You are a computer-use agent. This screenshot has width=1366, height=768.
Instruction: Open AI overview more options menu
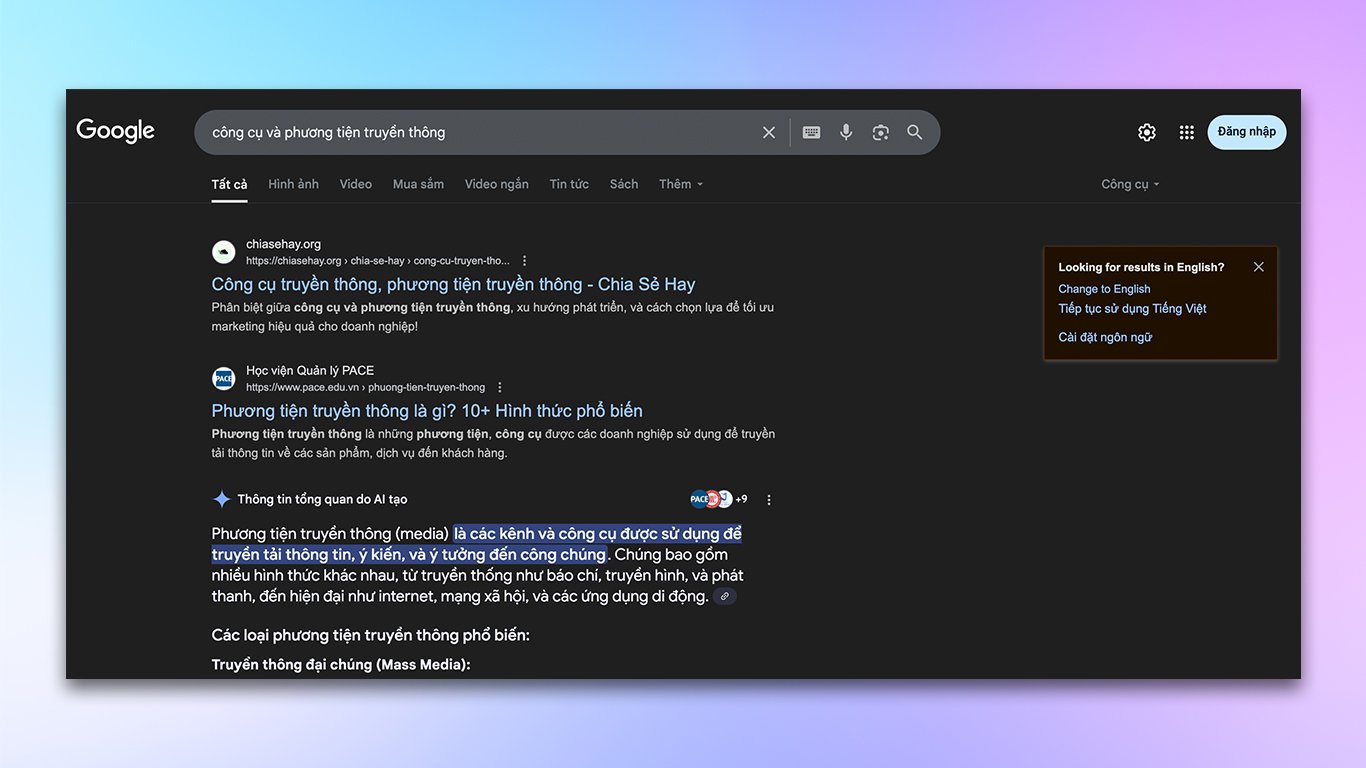[x=768, y=499]
